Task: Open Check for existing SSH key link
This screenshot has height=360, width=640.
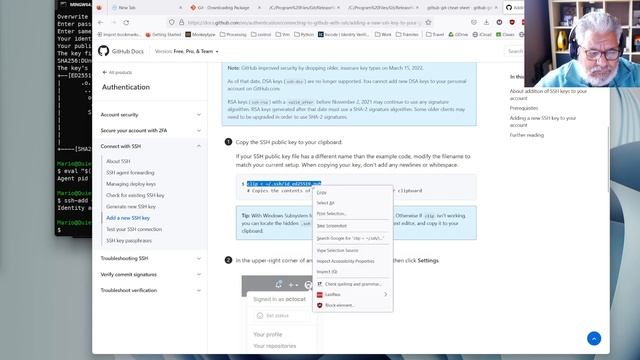Action: (x=135, y=195)
